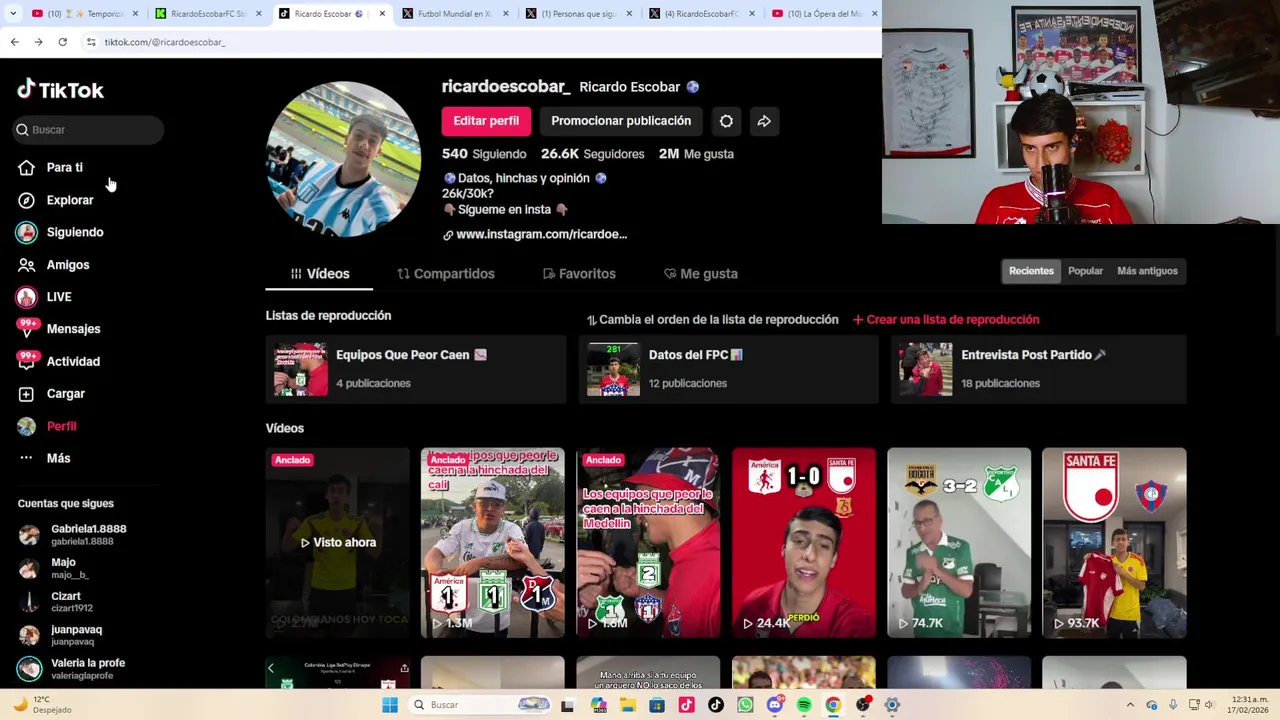Switch to Futbol Mundial en X browser tab
The height and width of the screenshot is (720, 1280).
click(455, 14)
